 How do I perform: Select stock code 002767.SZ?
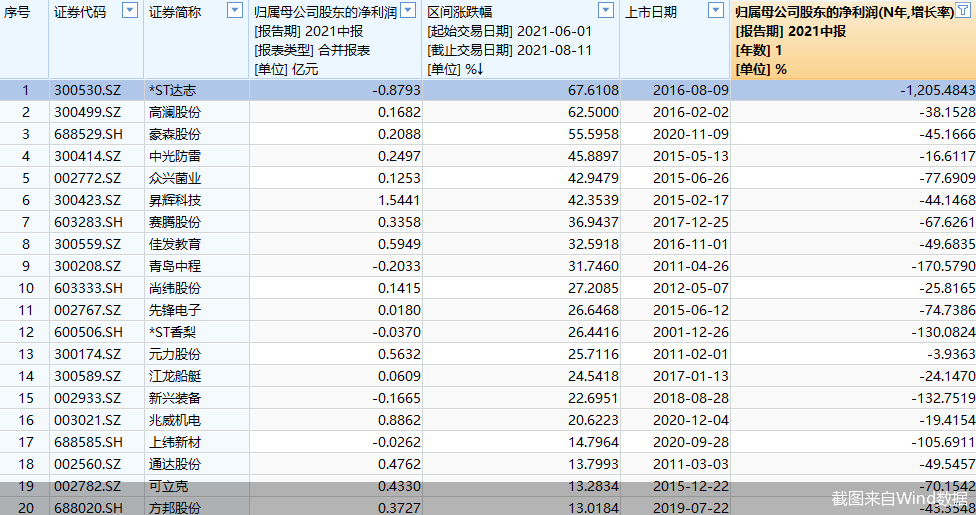point(87,310)
